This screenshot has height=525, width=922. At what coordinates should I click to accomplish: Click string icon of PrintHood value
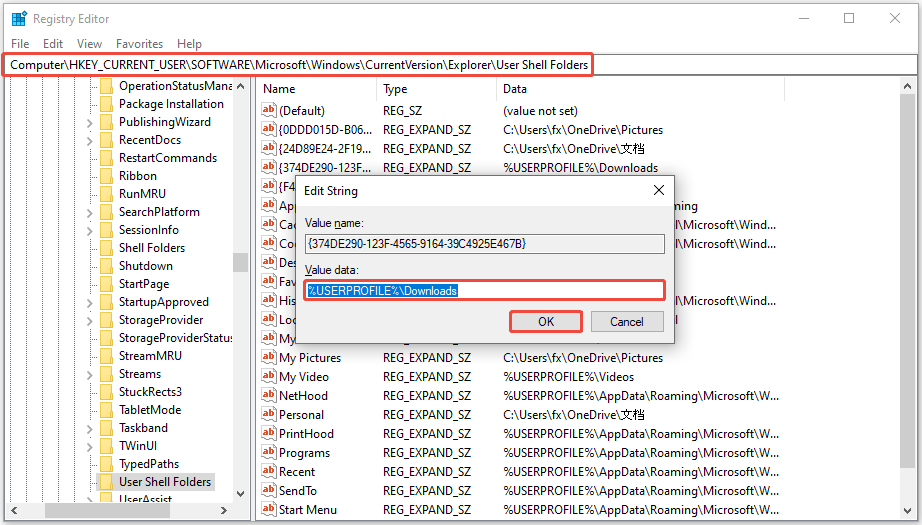(269, 433)
